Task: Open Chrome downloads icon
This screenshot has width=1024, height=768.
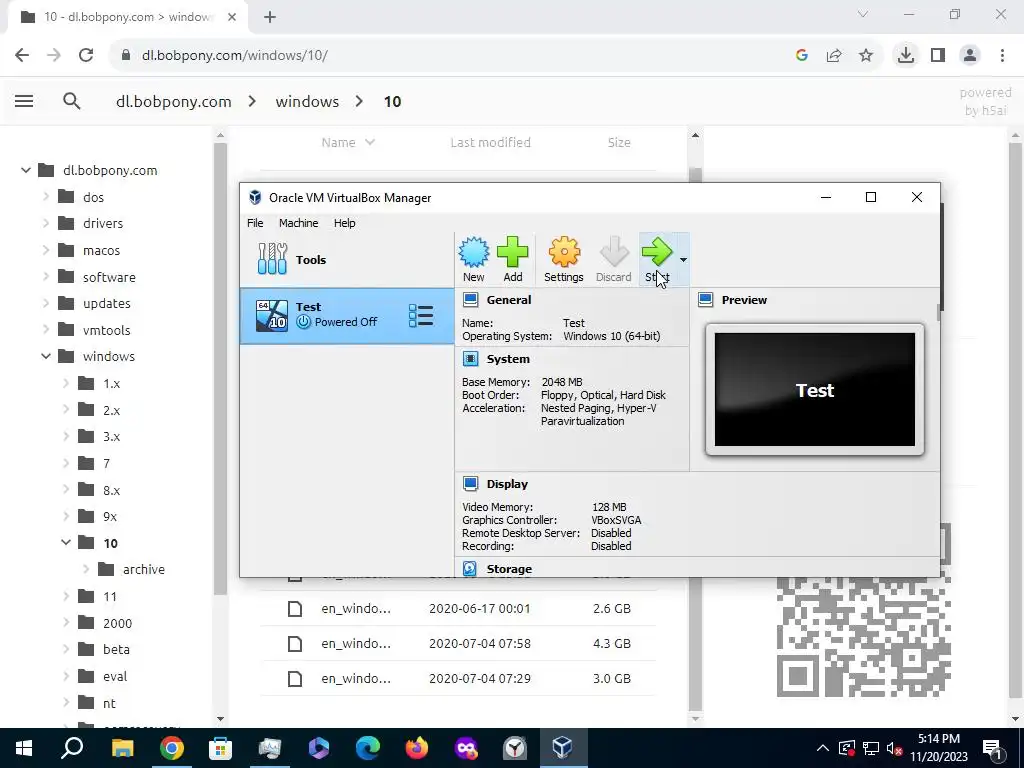Action: pos(905,56)
